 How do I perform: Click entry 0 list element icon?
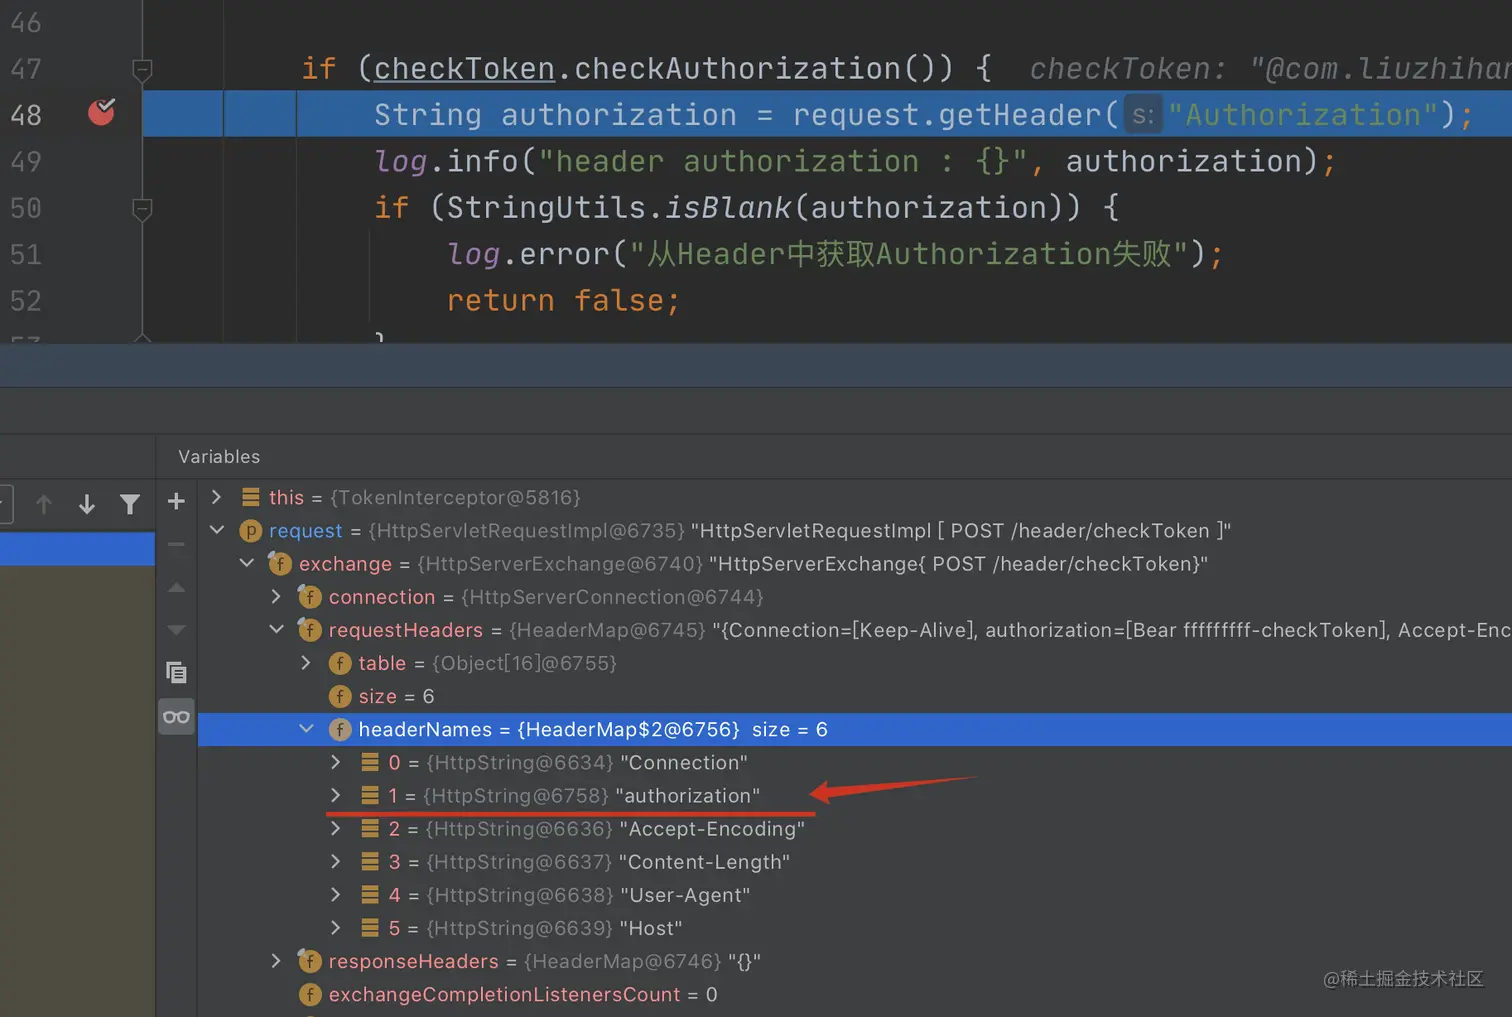(x=370, y=762)
